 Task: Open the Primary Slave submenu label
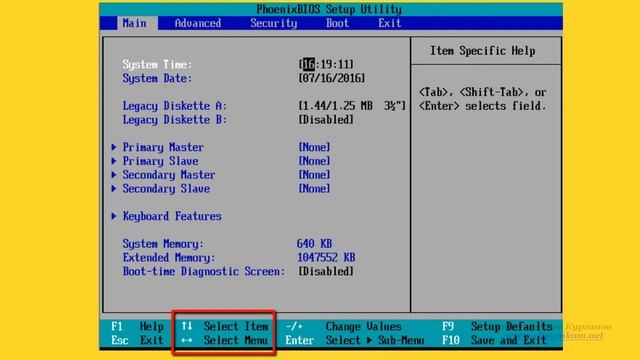[x=160, y=161]
